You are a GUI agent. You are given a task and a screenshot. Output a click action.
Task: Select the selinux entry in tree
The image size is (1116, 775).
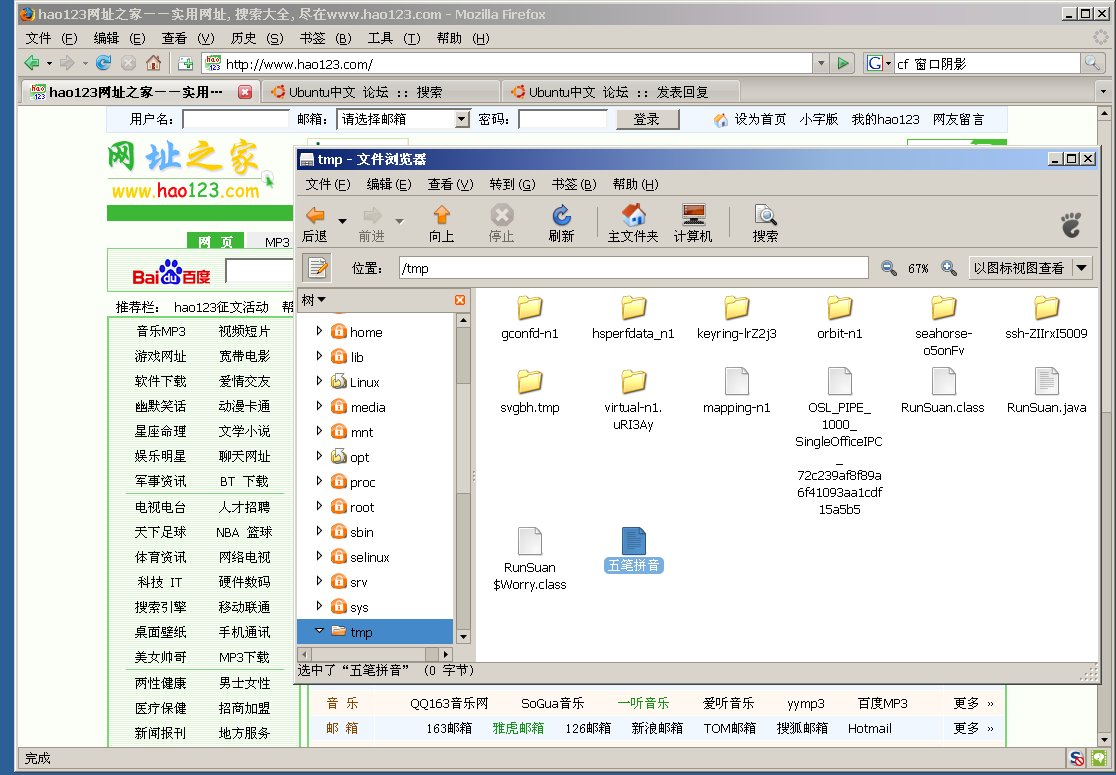click(370, 557)
